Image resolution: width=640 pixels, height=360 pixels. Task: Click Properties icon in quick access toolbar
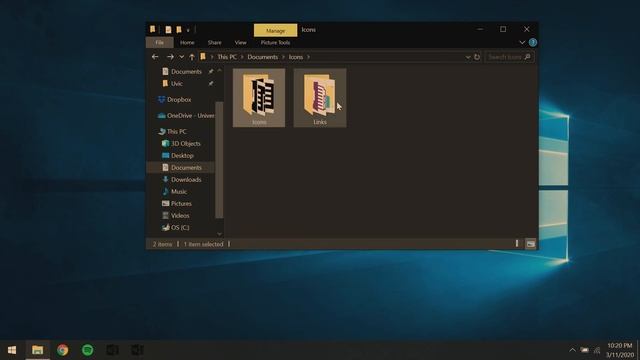(x=168, y=29)
